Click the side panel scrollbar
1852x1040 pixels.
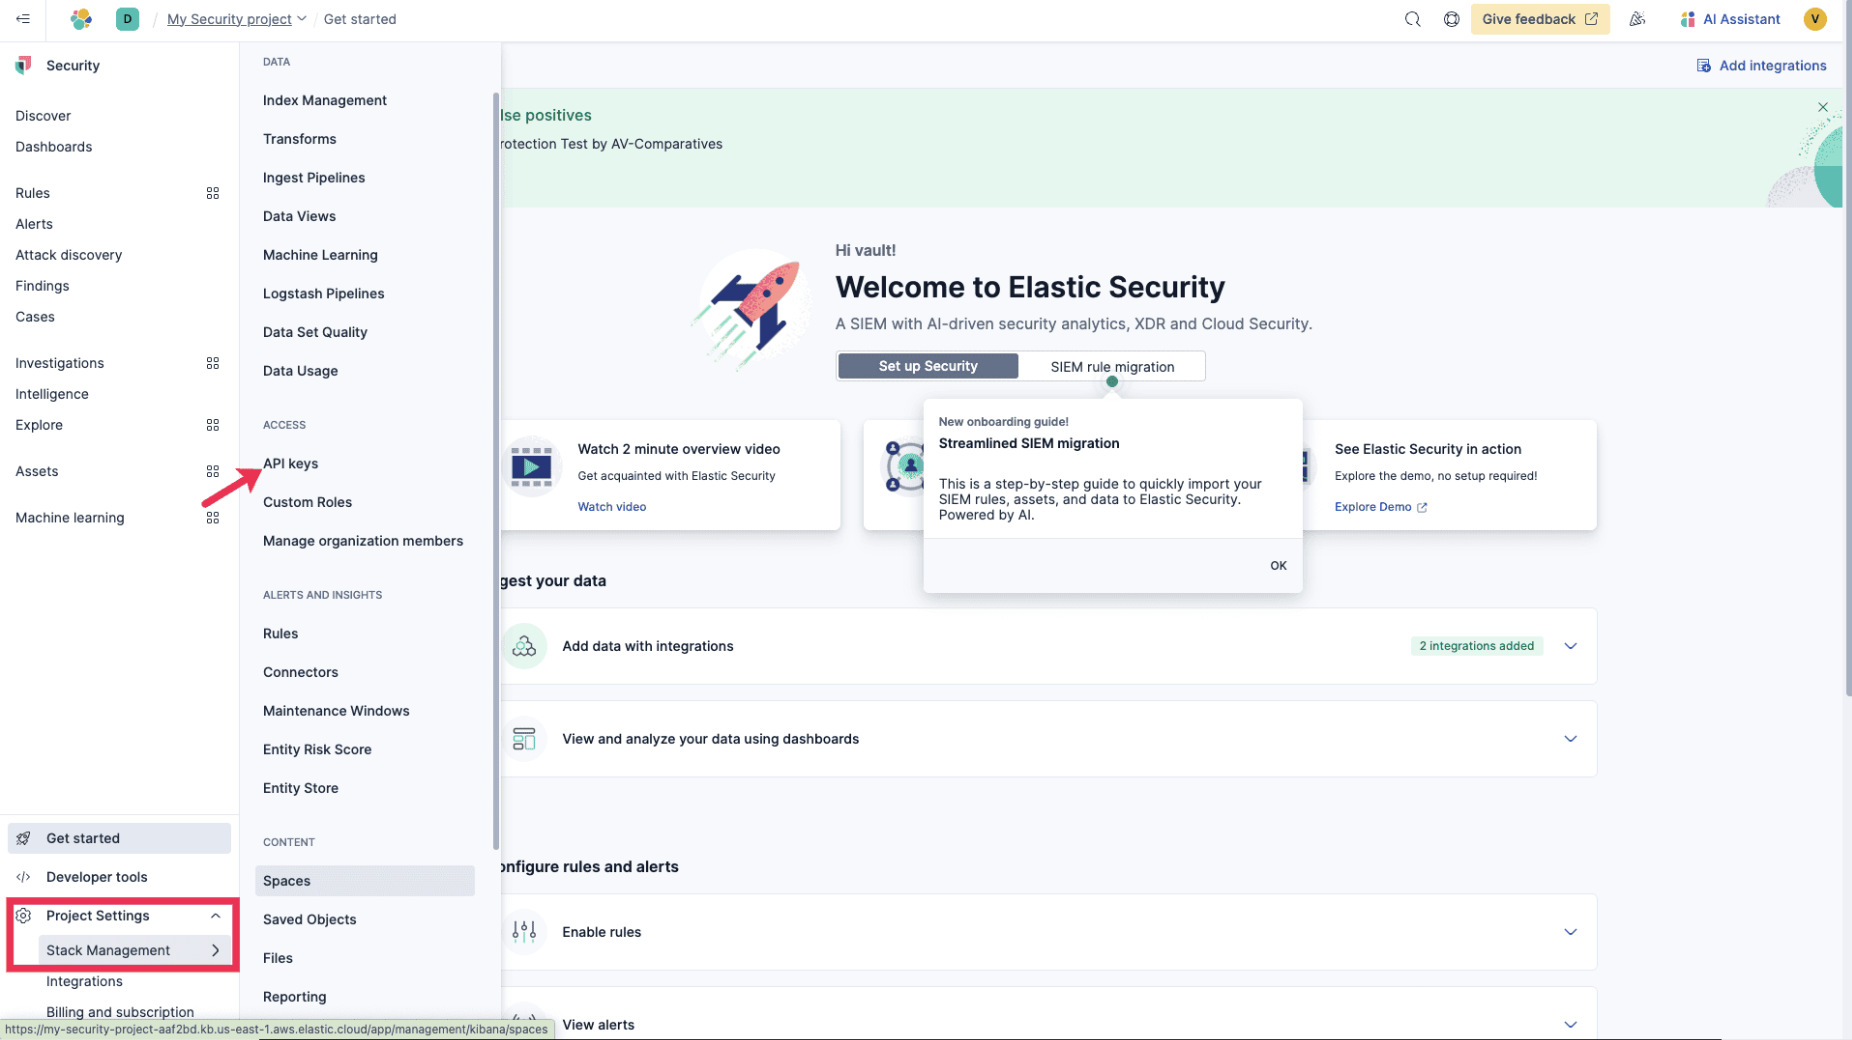pyautogui.click(x=496, y=470)
